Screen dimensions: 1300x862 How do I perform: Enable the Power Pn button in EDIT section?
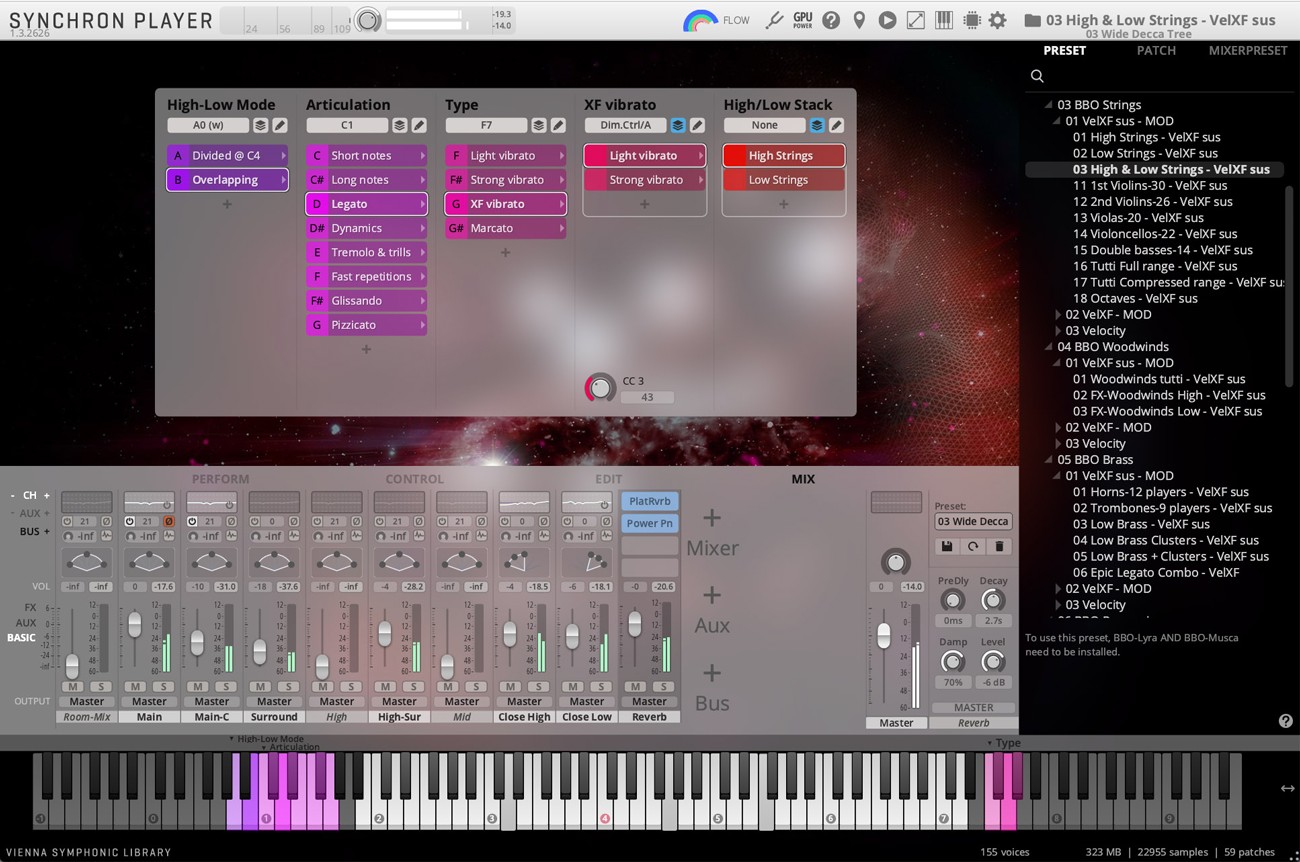pyautogui.click(x=650, y=522)
